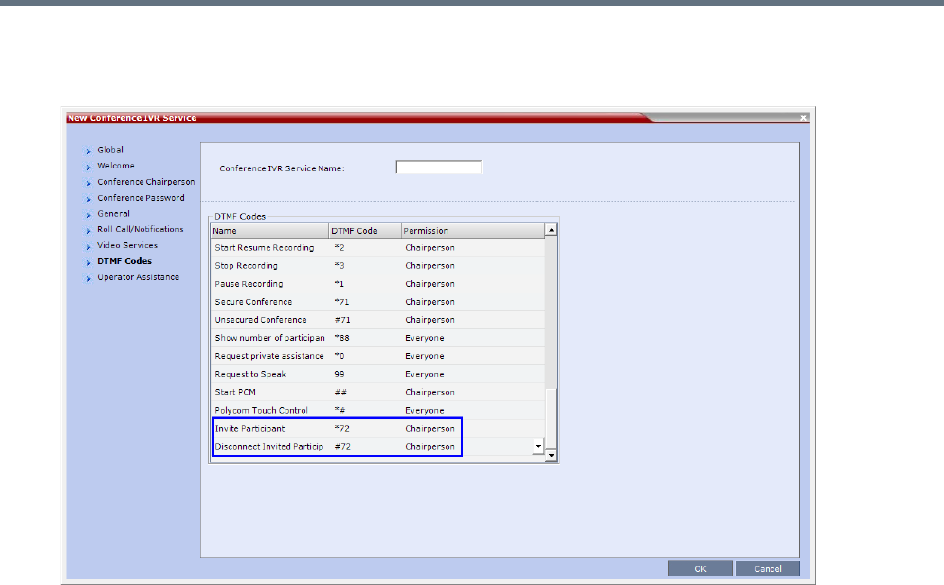The width and height of the screenshot is (944, 585).
Task: Confirm with the OK button
Action: click(700, 568)
